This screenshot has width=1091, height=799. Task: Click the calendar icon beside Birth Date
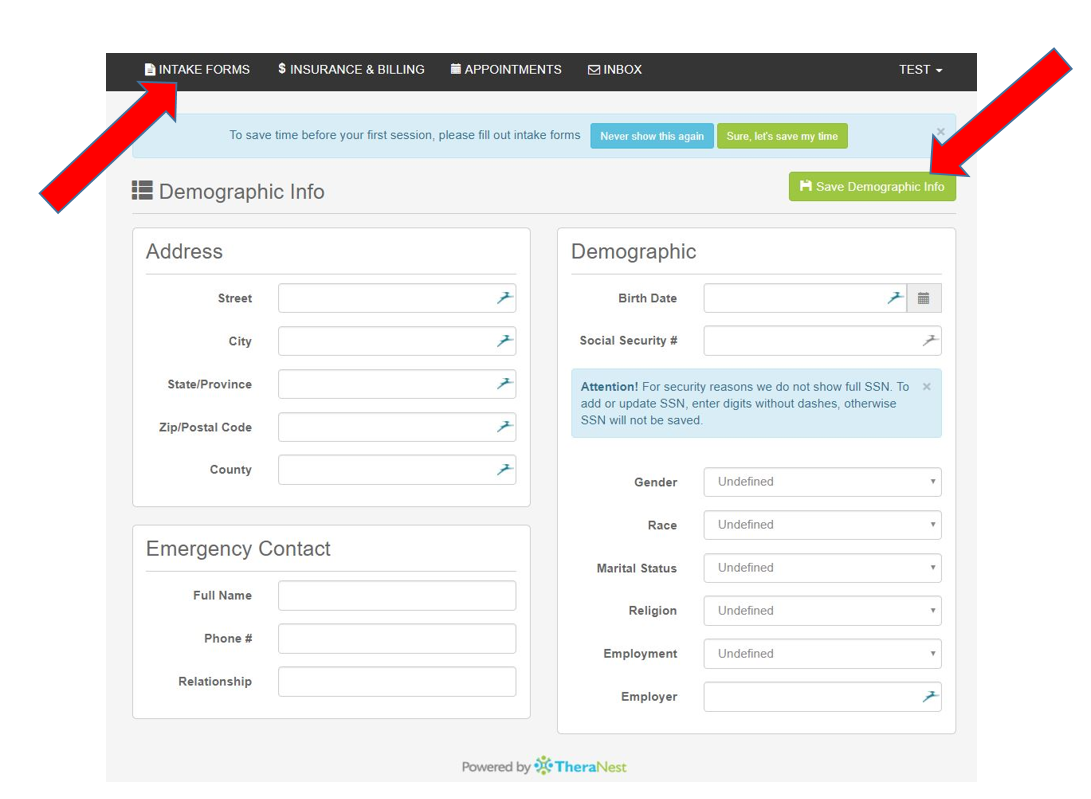tap(923, 298)
